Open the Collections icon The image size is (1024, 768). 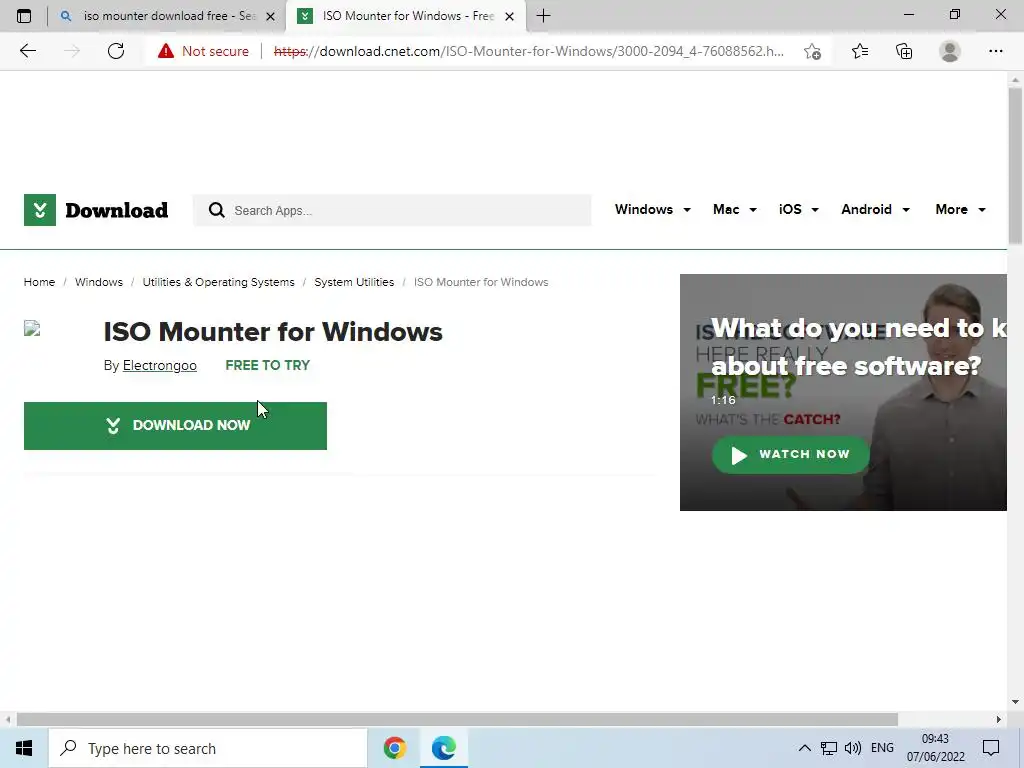(904, 51)
